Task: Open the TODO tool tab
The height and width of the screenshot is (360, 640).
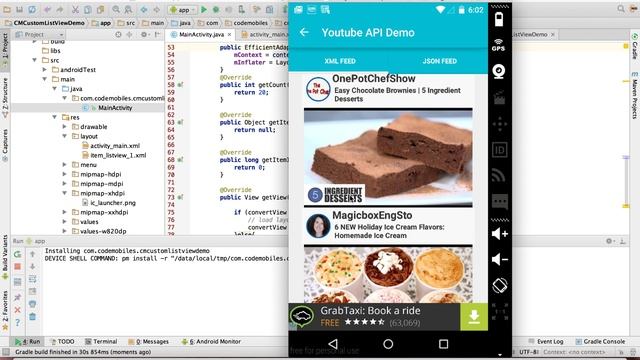Action: click(62, 342)
